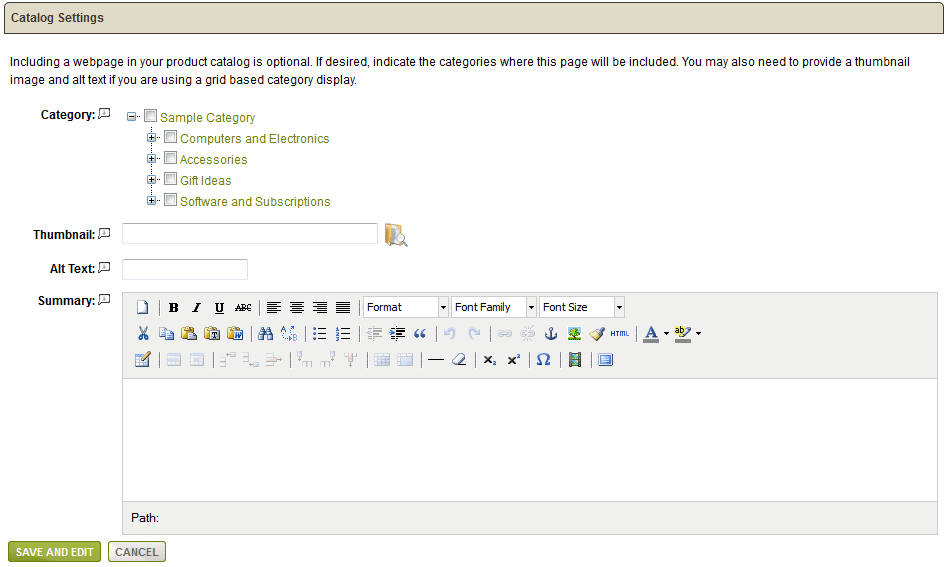Check the Sample Category checkbox

151,115
